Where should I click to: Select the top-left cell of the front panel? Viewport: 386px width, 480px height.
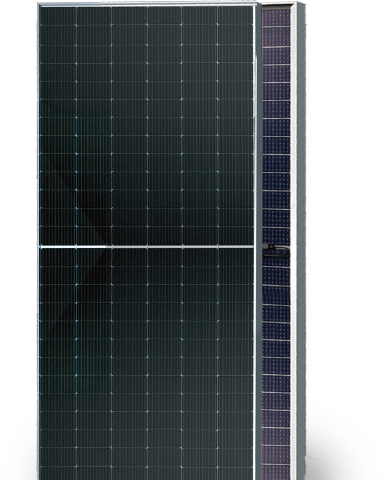click(x=58, y=16)
